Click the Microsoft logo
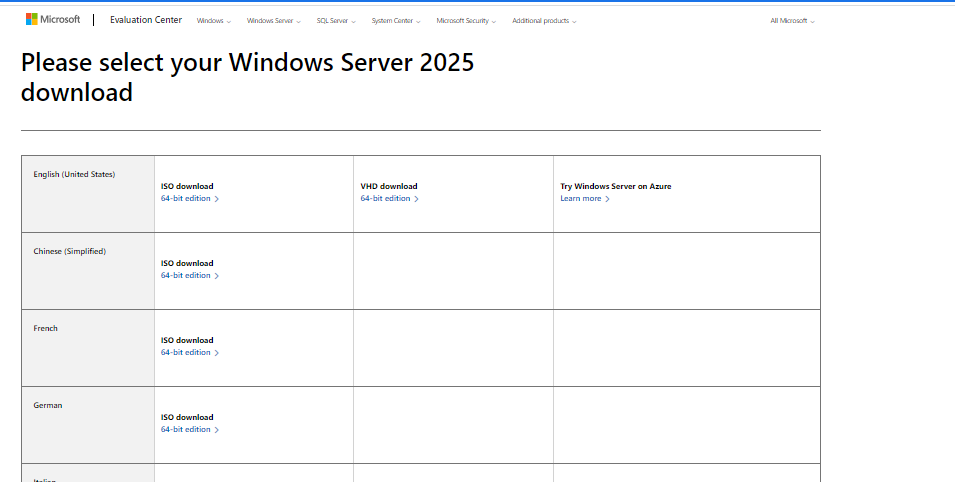The image size is (955, 482). (x=53, y=19)
